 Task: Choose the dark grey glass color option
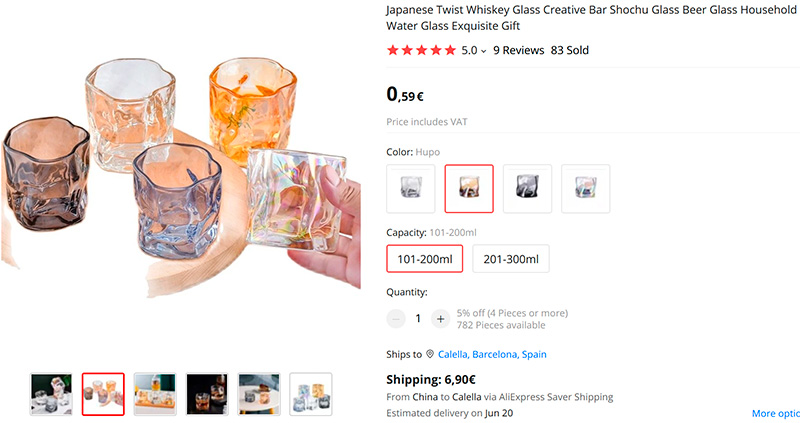point(527,189)
